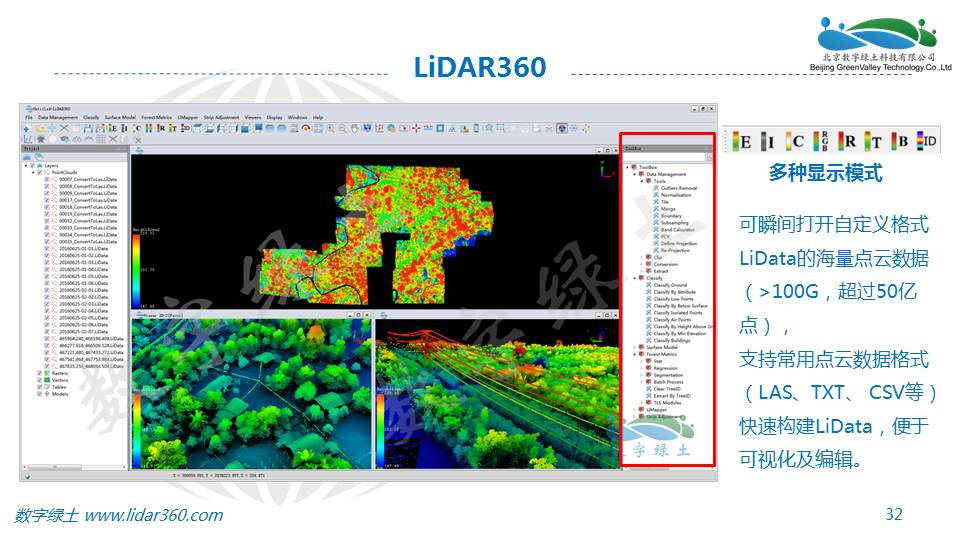Image resolution: width=960 pixels, height=540 pixels.
Task: Click the ID mode icon in slide legend strip
Action: pyautogui.click(x=927, y=141)
